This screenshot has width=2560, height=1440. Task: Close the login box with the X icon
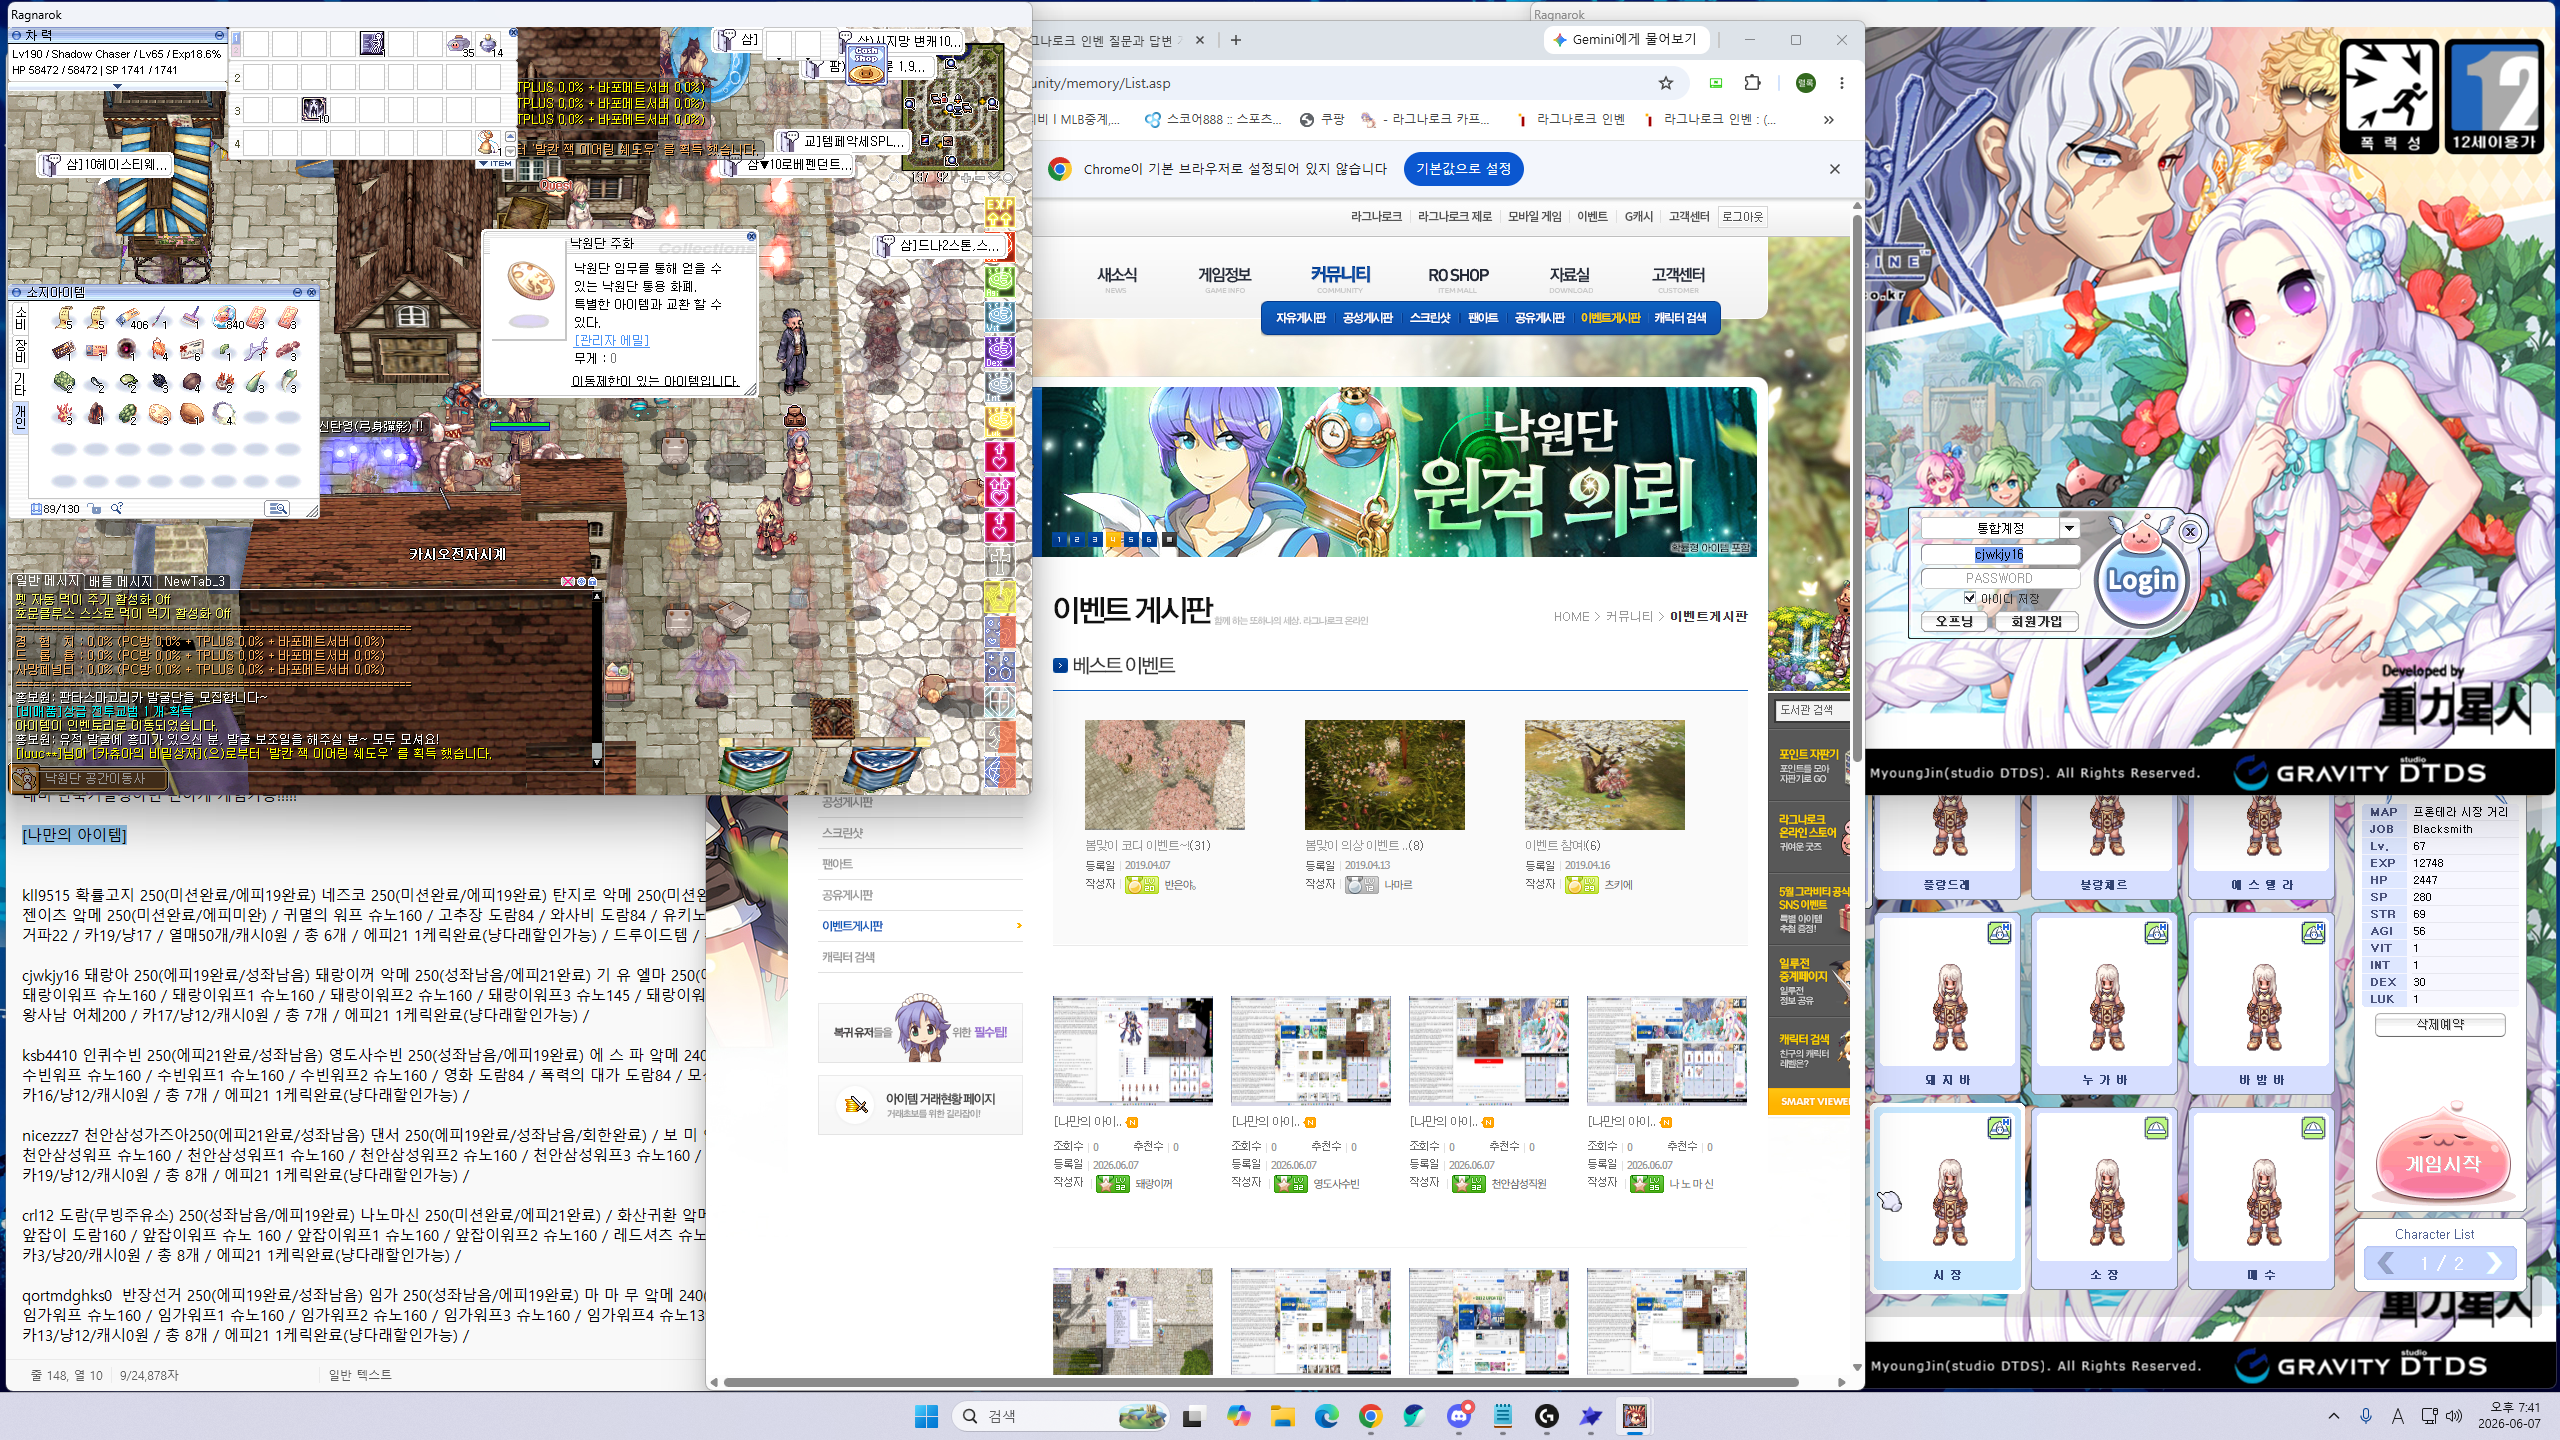[x=2190, y=532]
